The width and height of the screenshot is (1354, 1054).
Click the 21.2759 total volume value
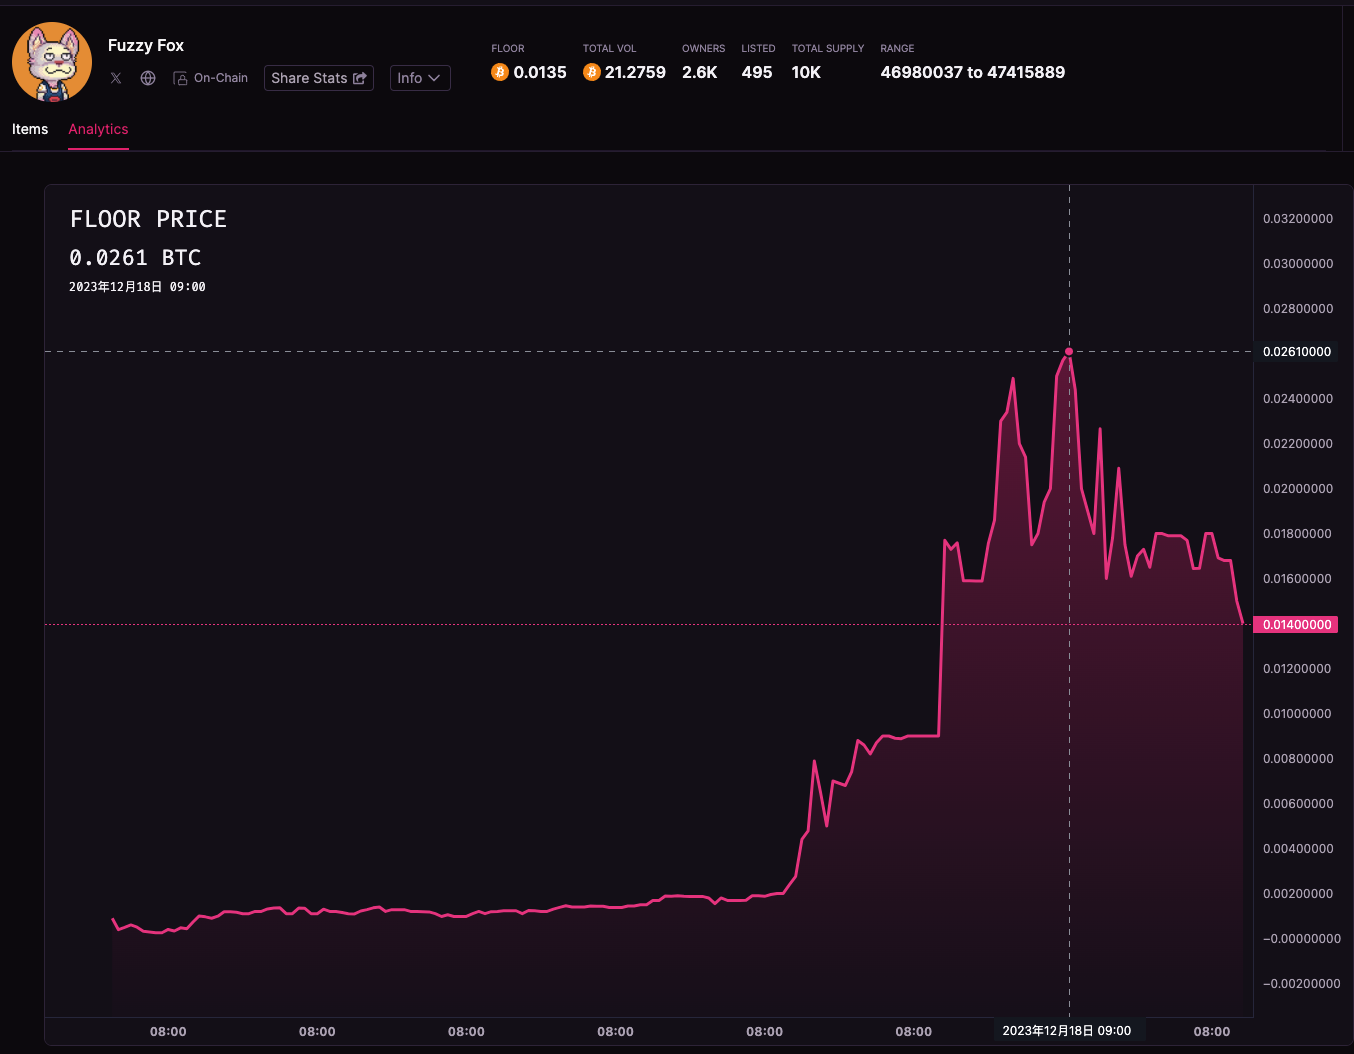click(635, 72)
